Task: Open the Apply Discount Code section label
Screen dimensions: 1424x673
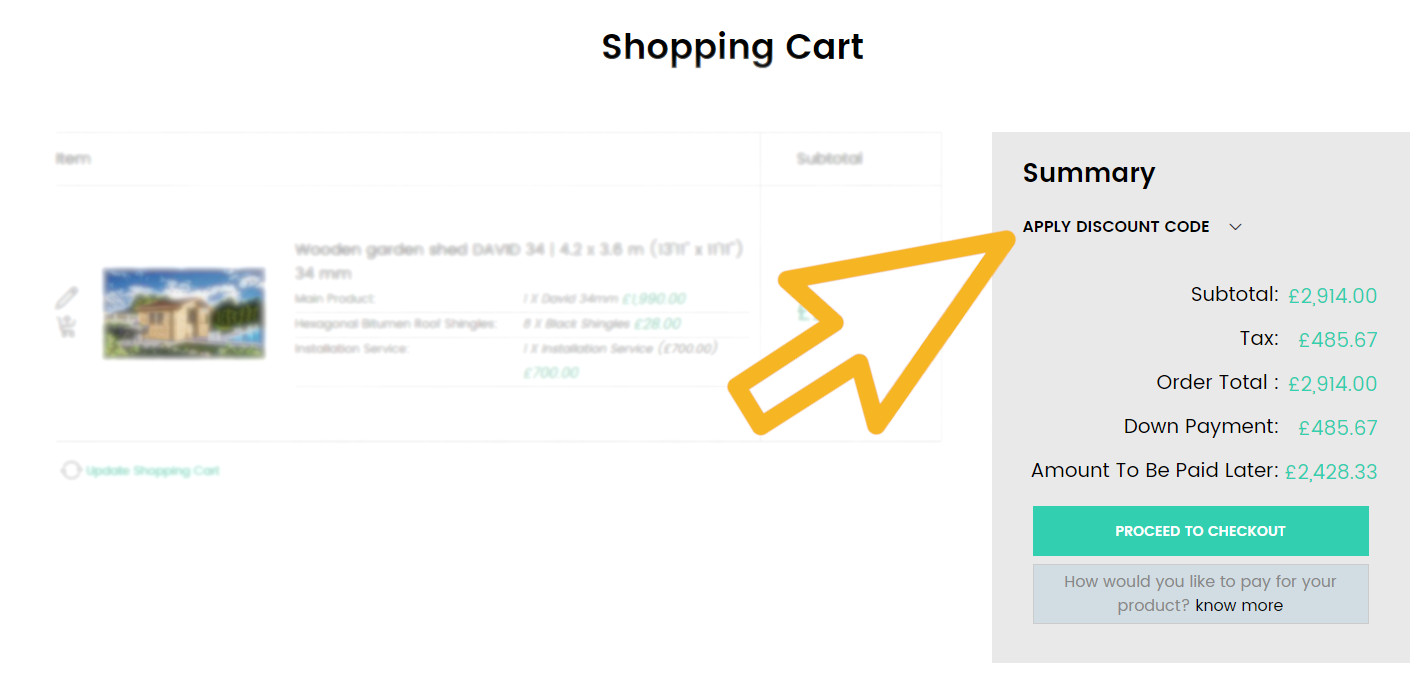Action: 1116,227
